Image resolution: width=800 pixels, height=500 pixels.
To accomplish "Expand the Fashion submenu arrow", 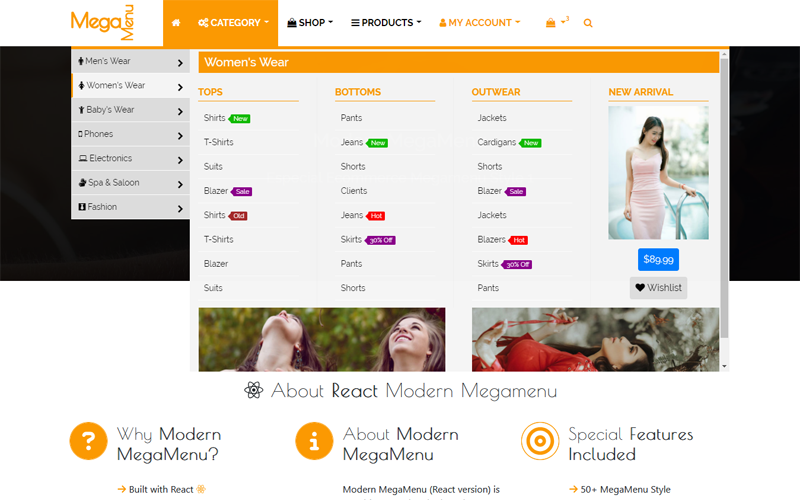I will point(180,209).
